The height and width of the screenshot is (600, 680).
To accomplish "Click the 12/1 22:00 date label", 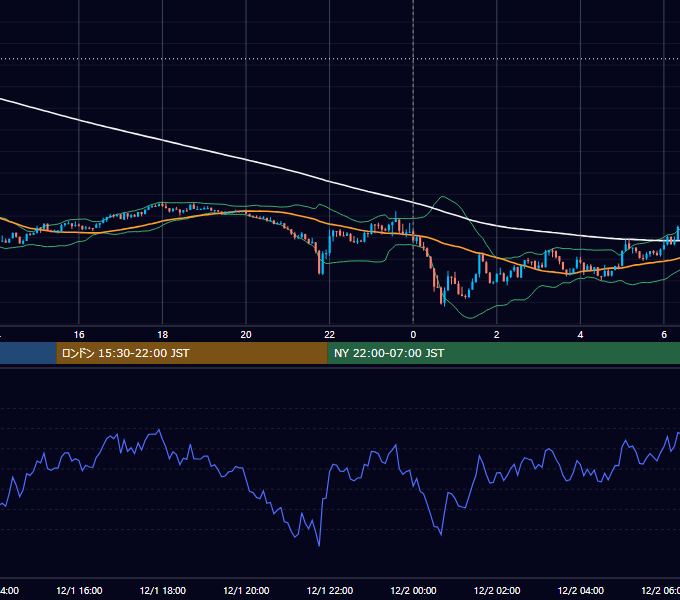I will tap(330, 590).
